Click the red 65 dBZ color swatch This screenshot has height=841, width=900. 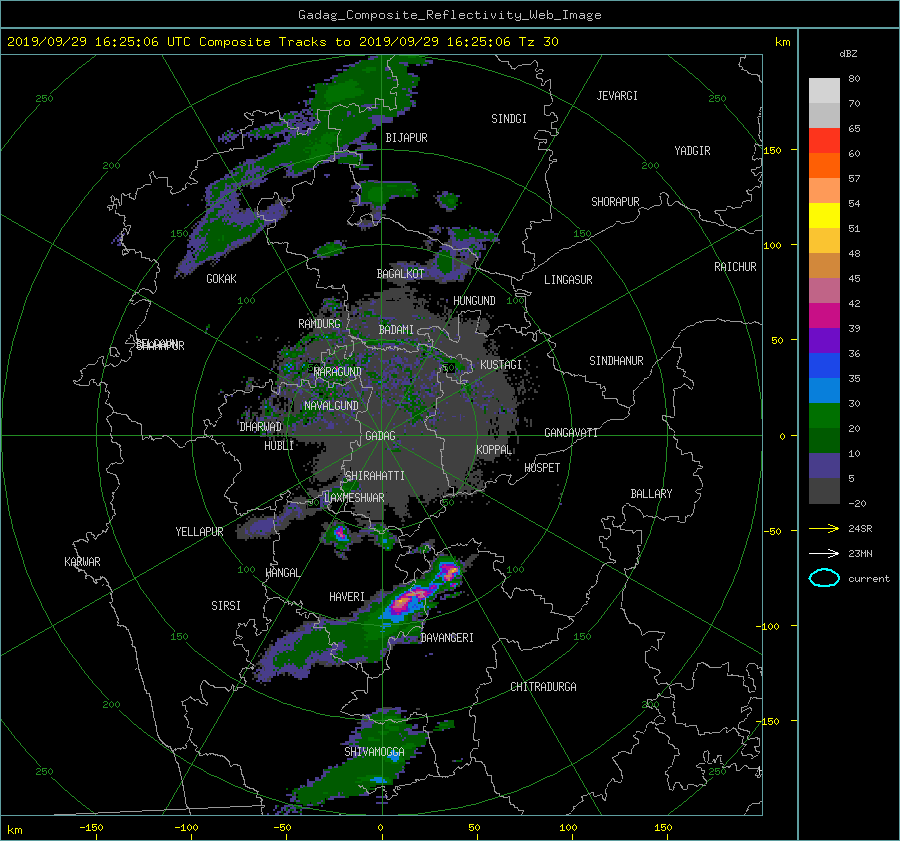coord(824,140)
